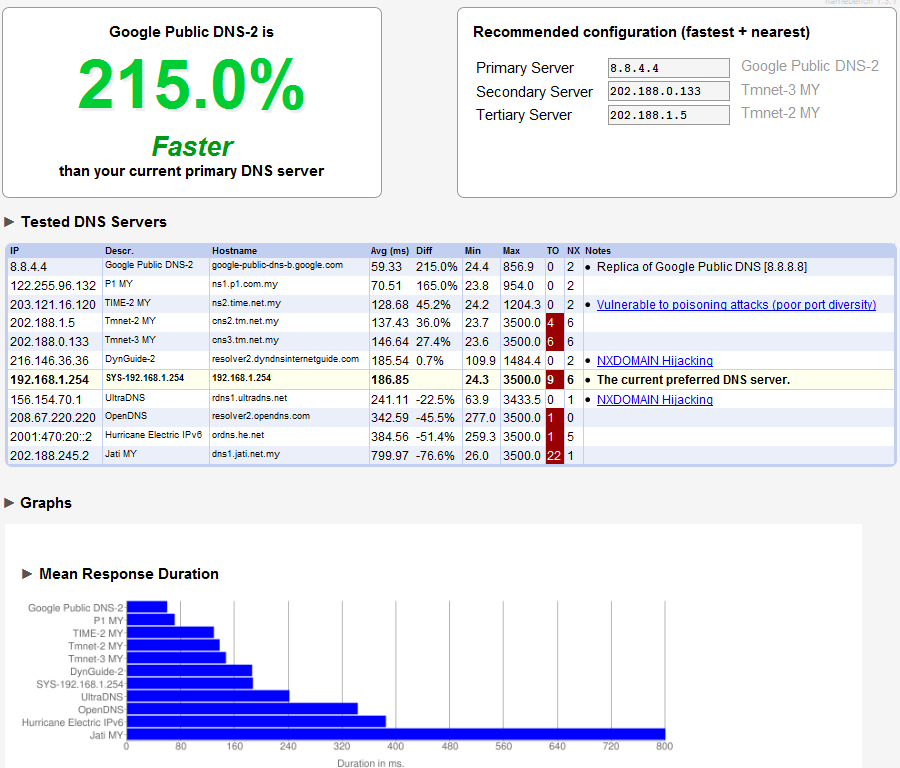Click the Jati MY bar in chart

[395, 735]
